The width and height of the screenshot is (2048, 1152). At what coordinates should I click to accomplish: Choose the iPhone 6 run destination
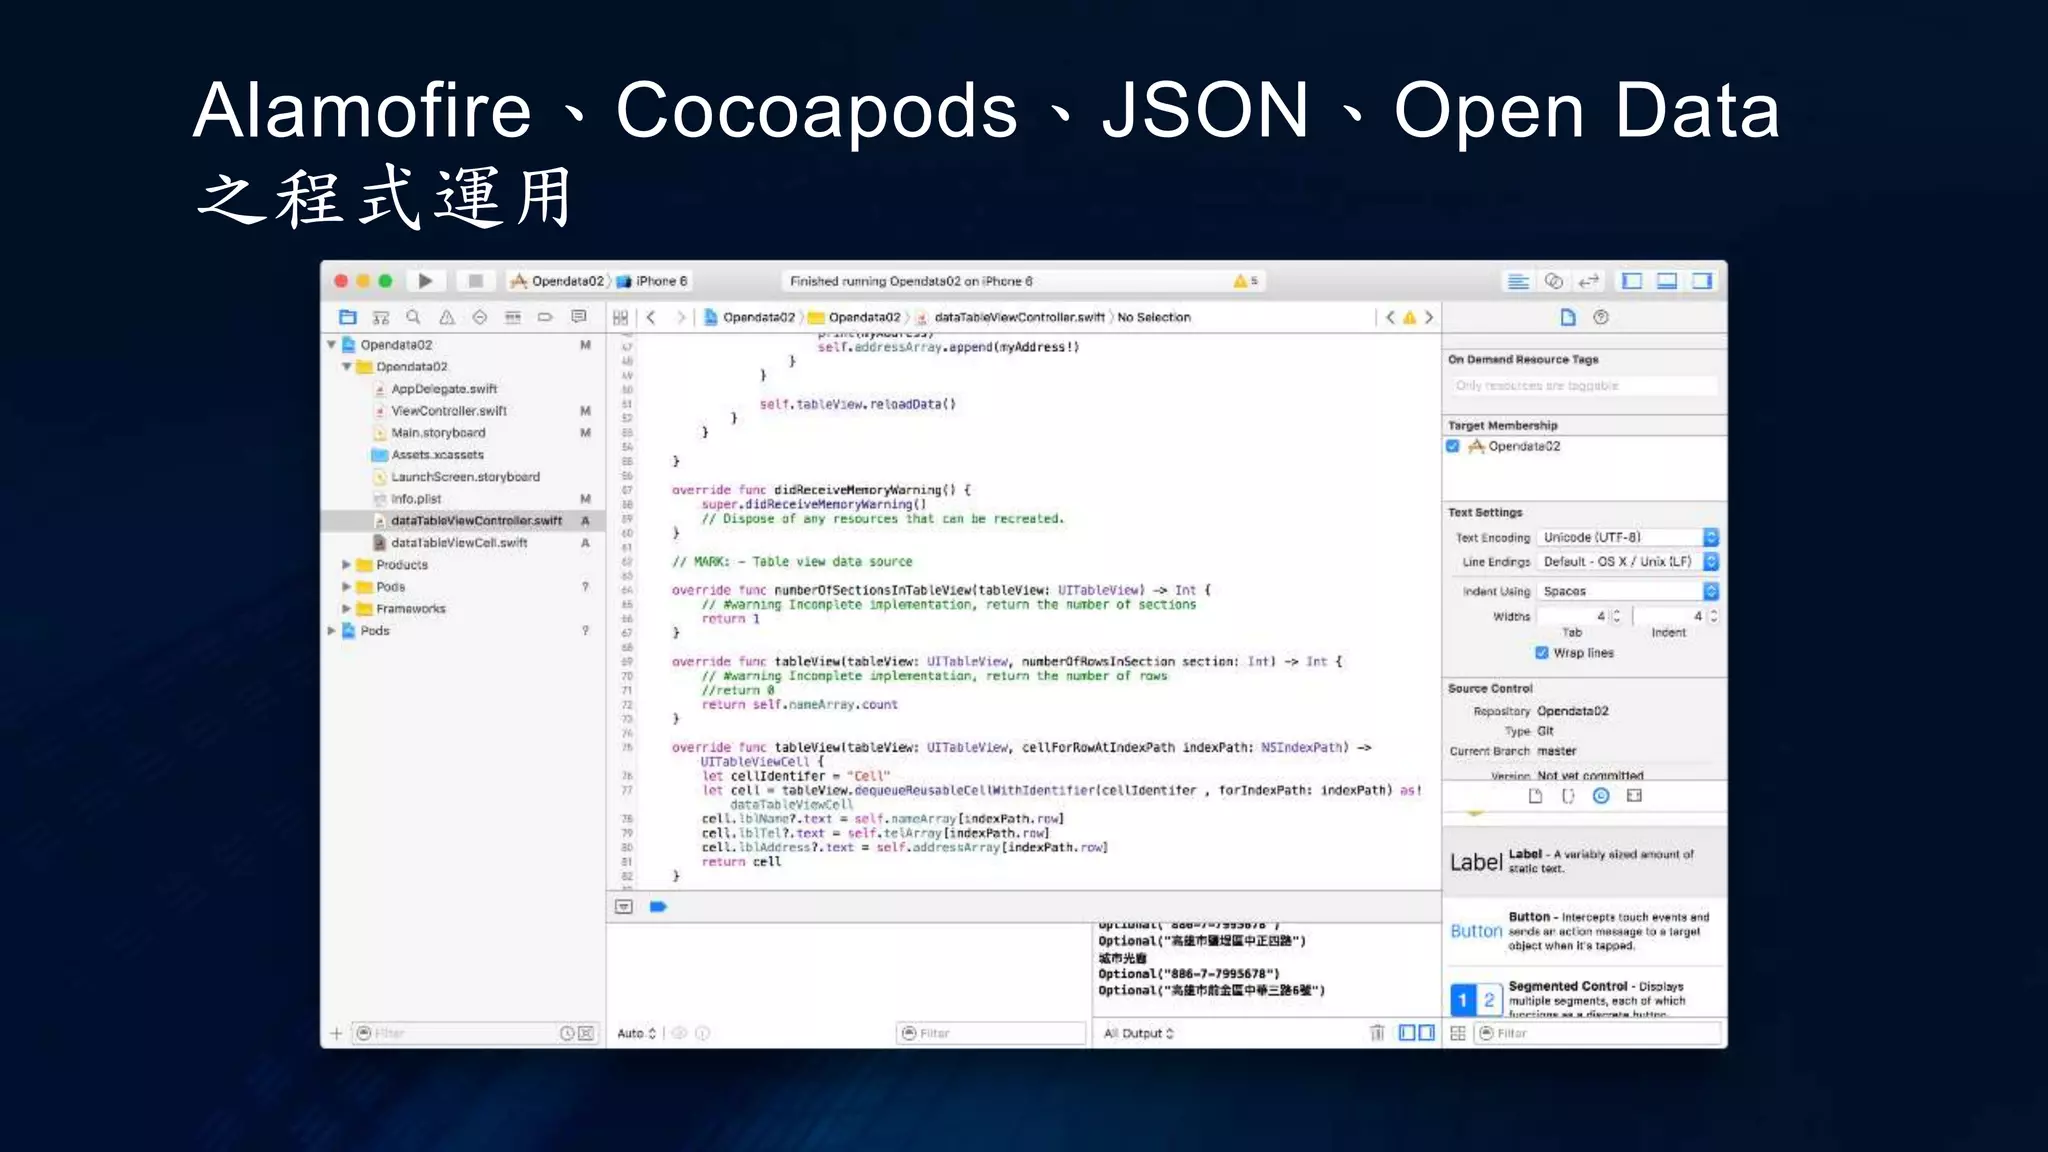pyautogui.click(x=652, y=281)
